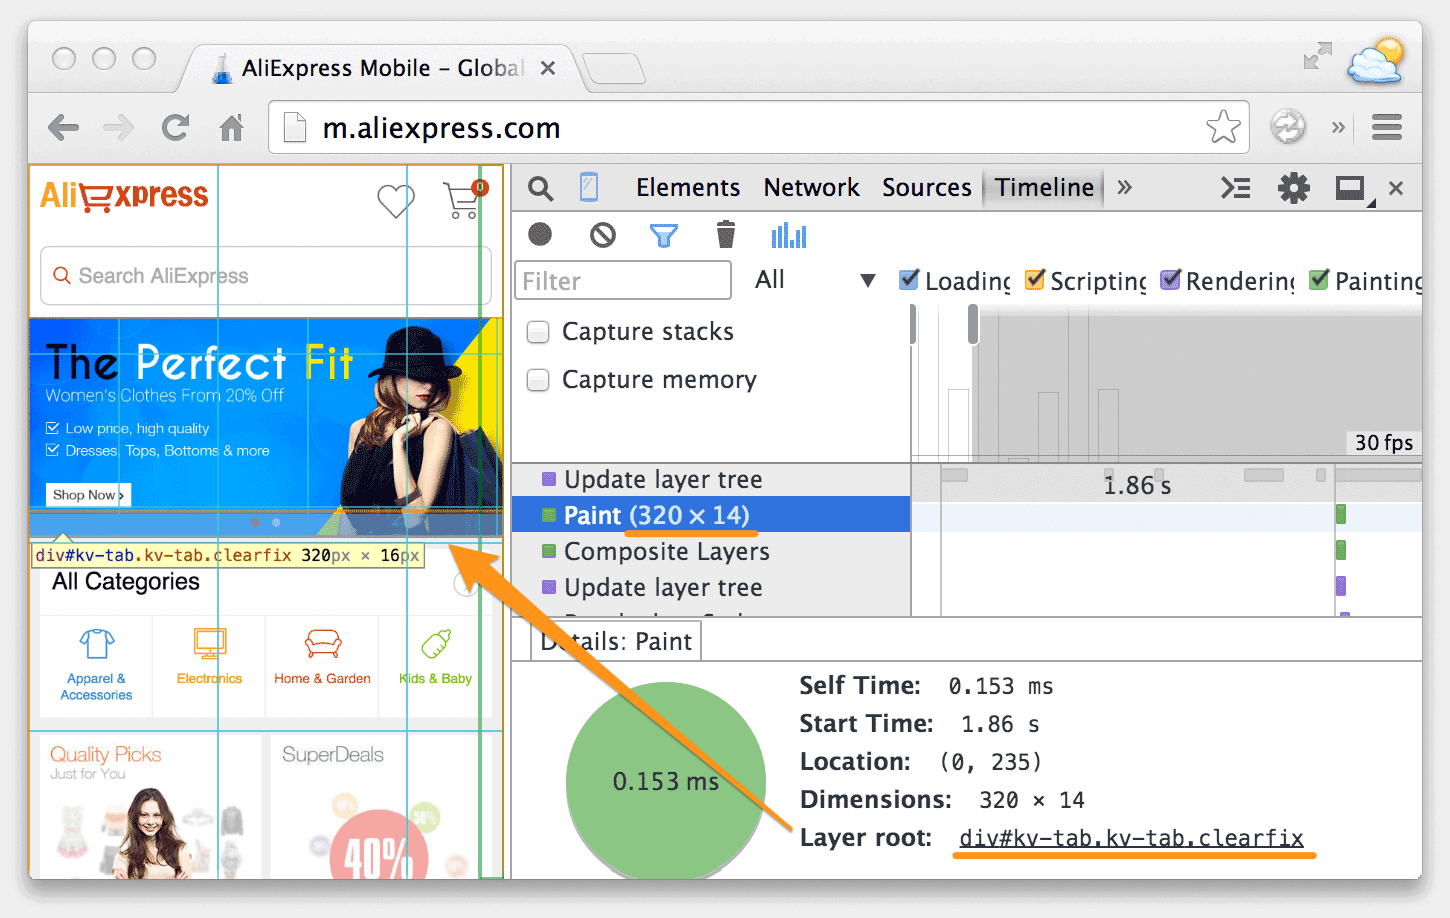Toggle the mobile device emulation icon
1450x918 pixels.
(x=589, y=187)
